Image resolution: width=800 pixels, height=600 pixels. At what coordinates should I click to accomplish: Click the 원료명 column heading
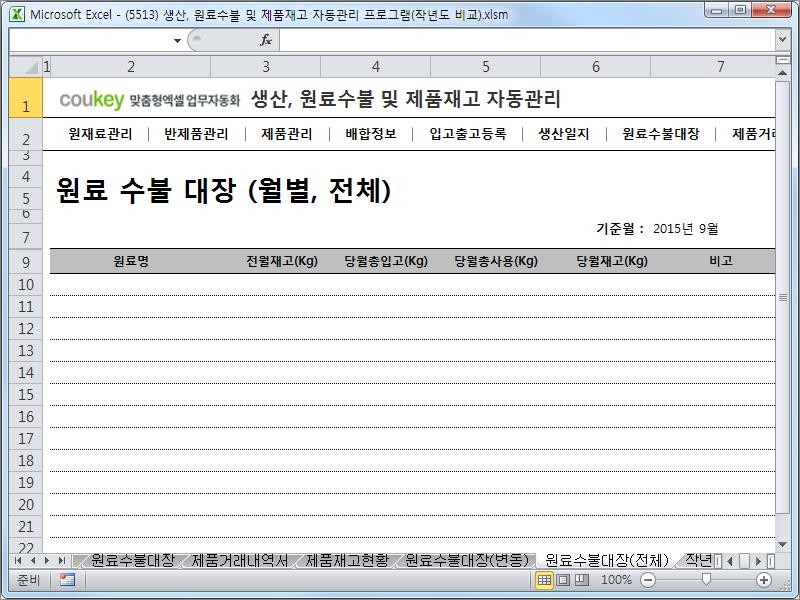tap(131, 261)
